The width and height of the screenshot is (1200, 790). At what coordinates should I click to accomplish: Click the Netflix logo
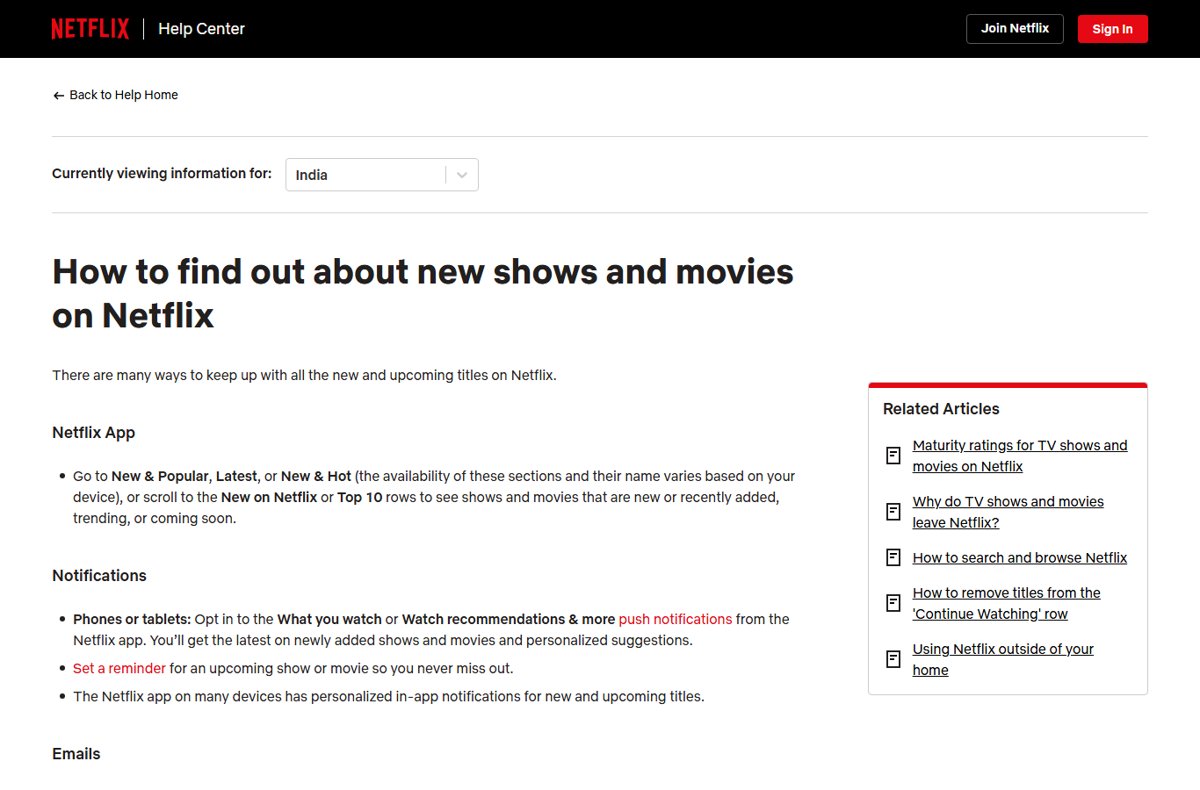pos(90,29)
